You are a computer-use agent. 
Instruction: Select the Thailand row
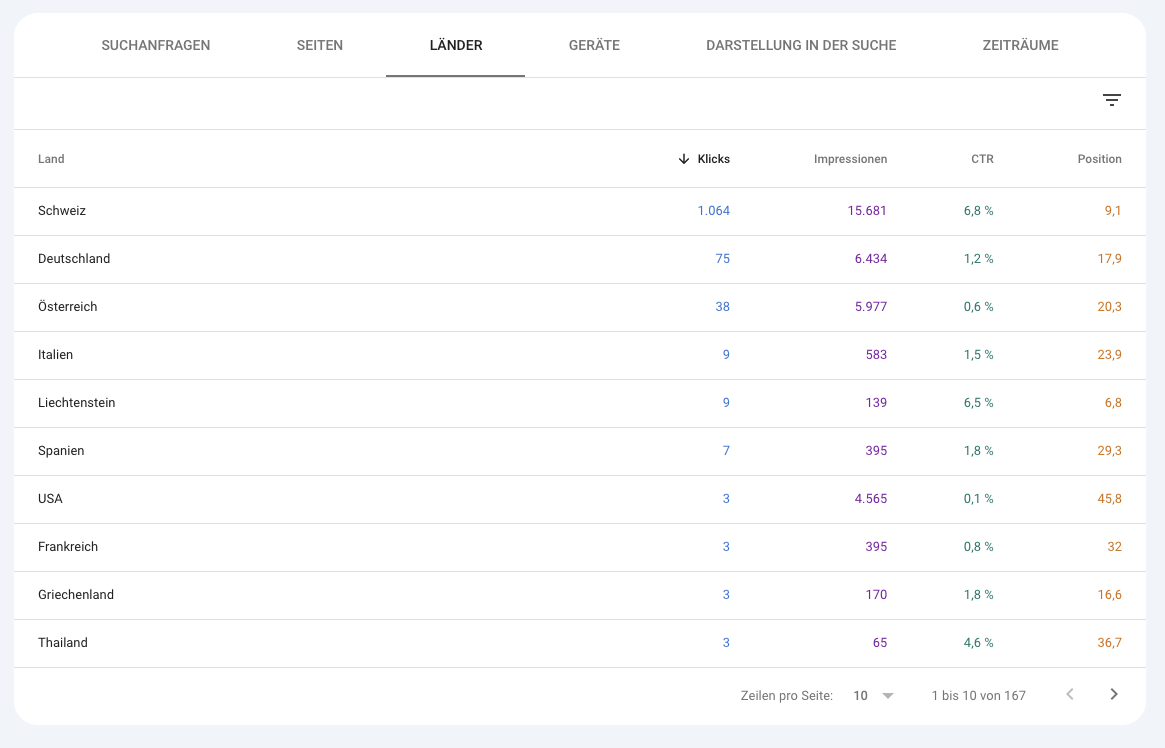coord(580,643)
